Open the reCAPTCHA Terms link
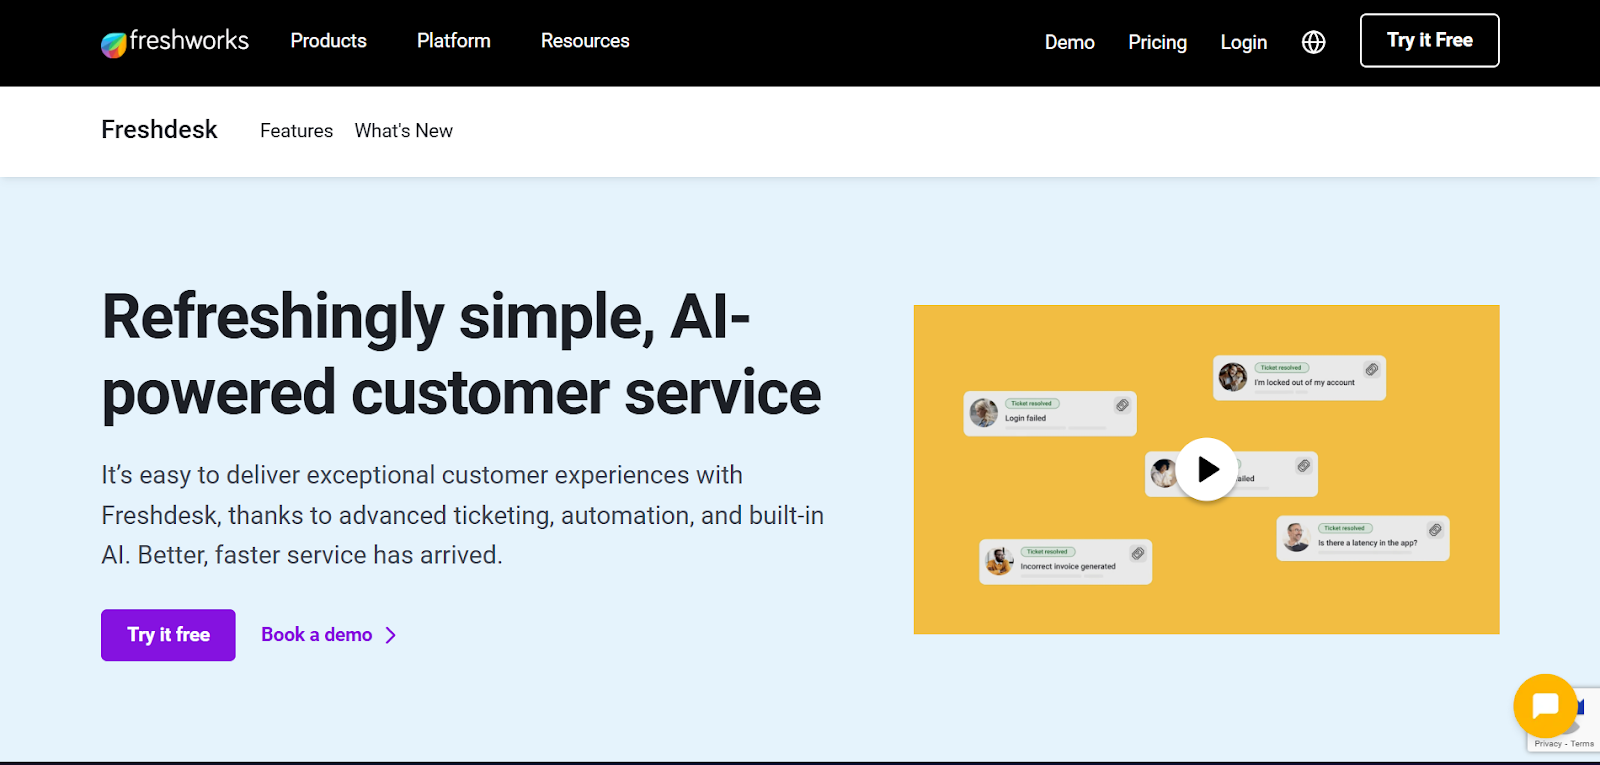Screen dimensions: 1600x765 coord(1582,744)
